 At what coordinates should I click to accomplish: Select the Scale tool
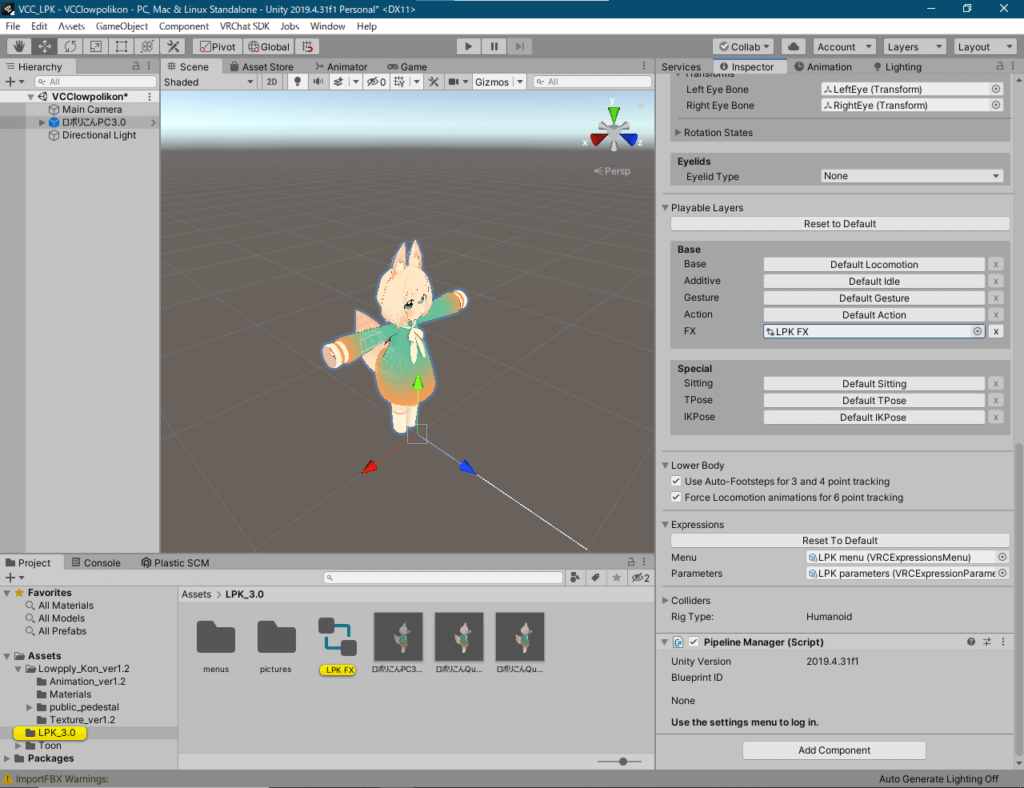[95, 46]
